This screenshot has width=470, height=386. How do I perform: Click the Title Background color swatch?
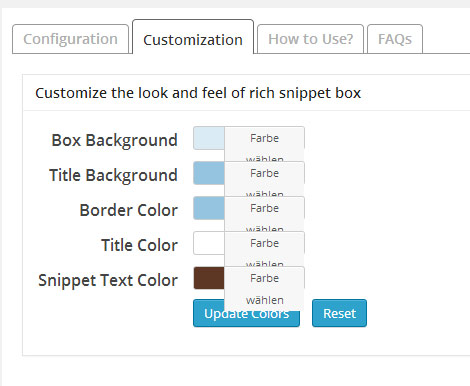209,173
